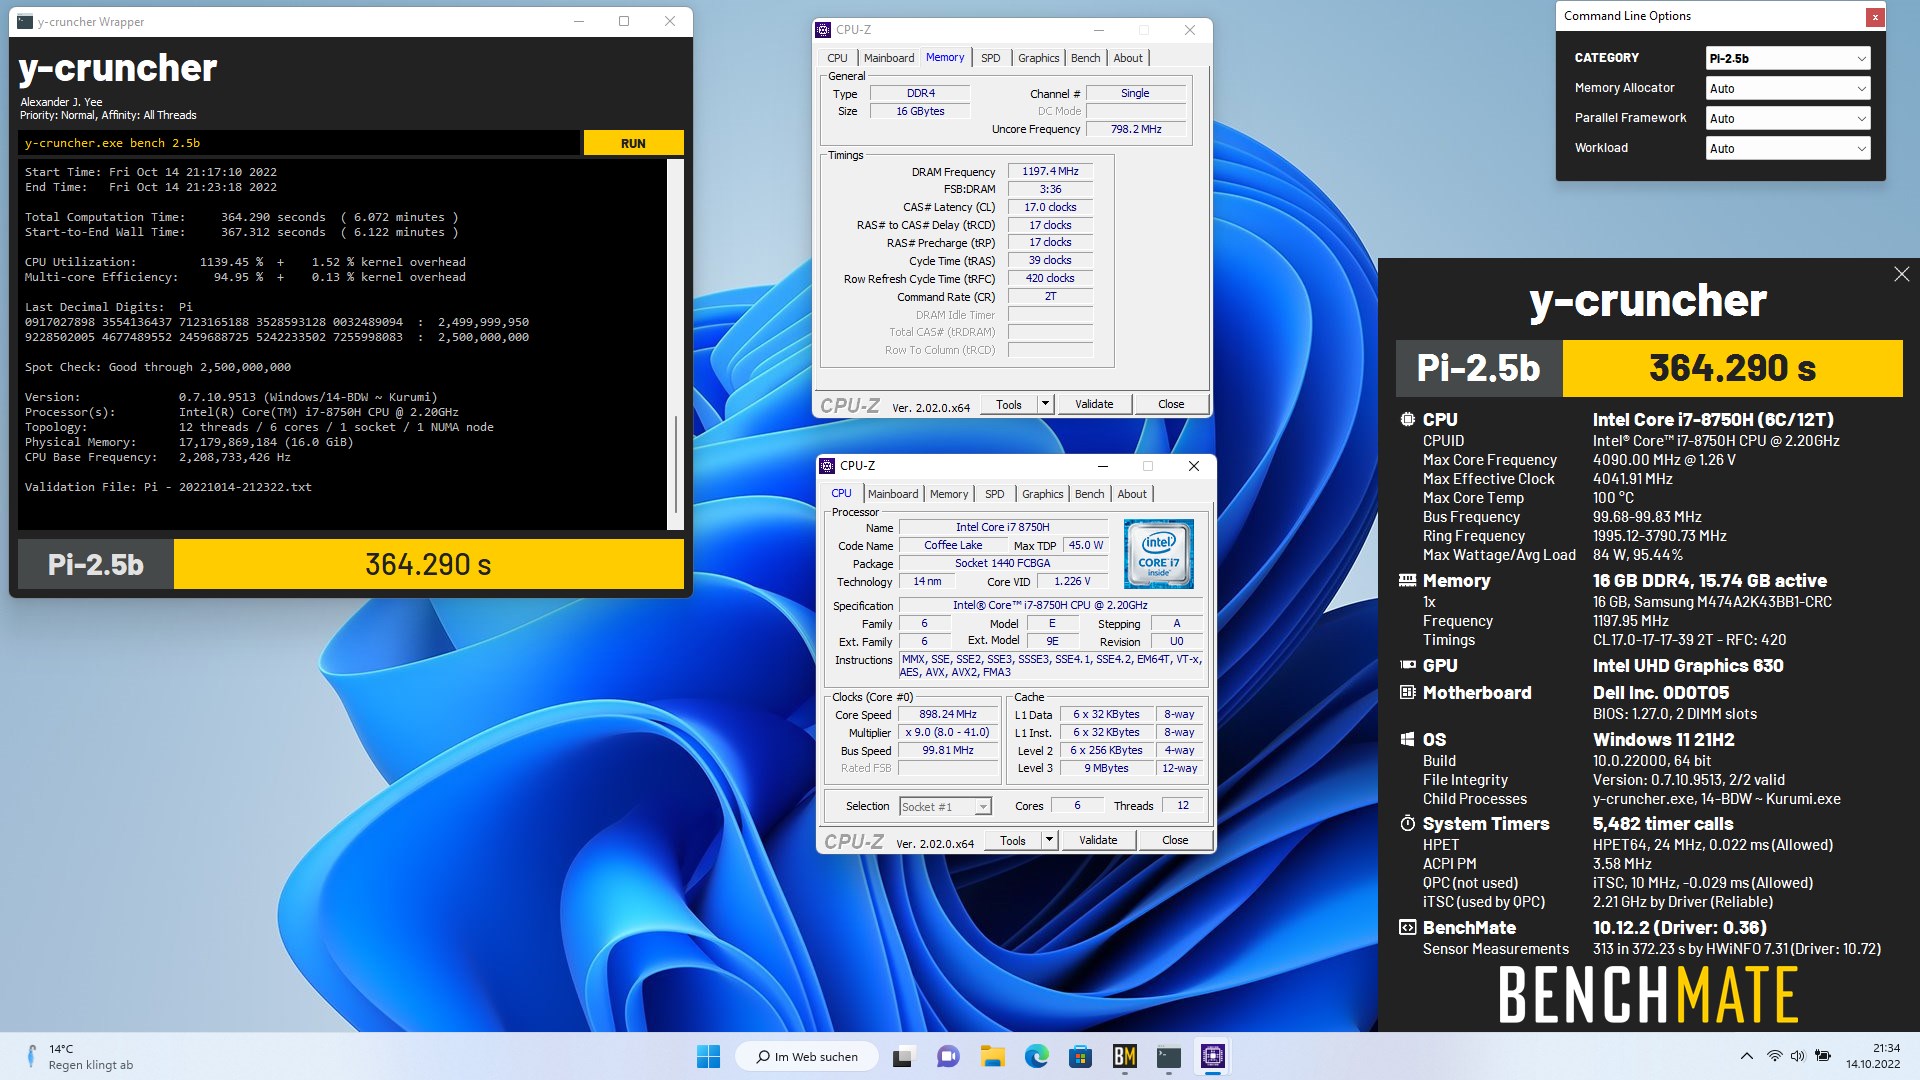1920x1080 pixels.
Task: Open the clock showing 21:34 14.10.2022
Action: 1872,1056
